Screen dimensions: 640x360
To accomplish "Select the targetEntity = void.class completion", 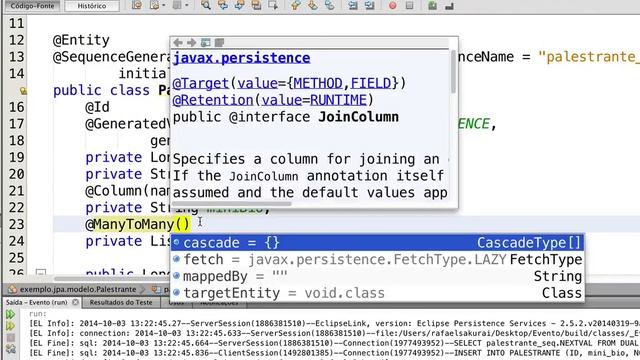I will [x=378, y=293].
